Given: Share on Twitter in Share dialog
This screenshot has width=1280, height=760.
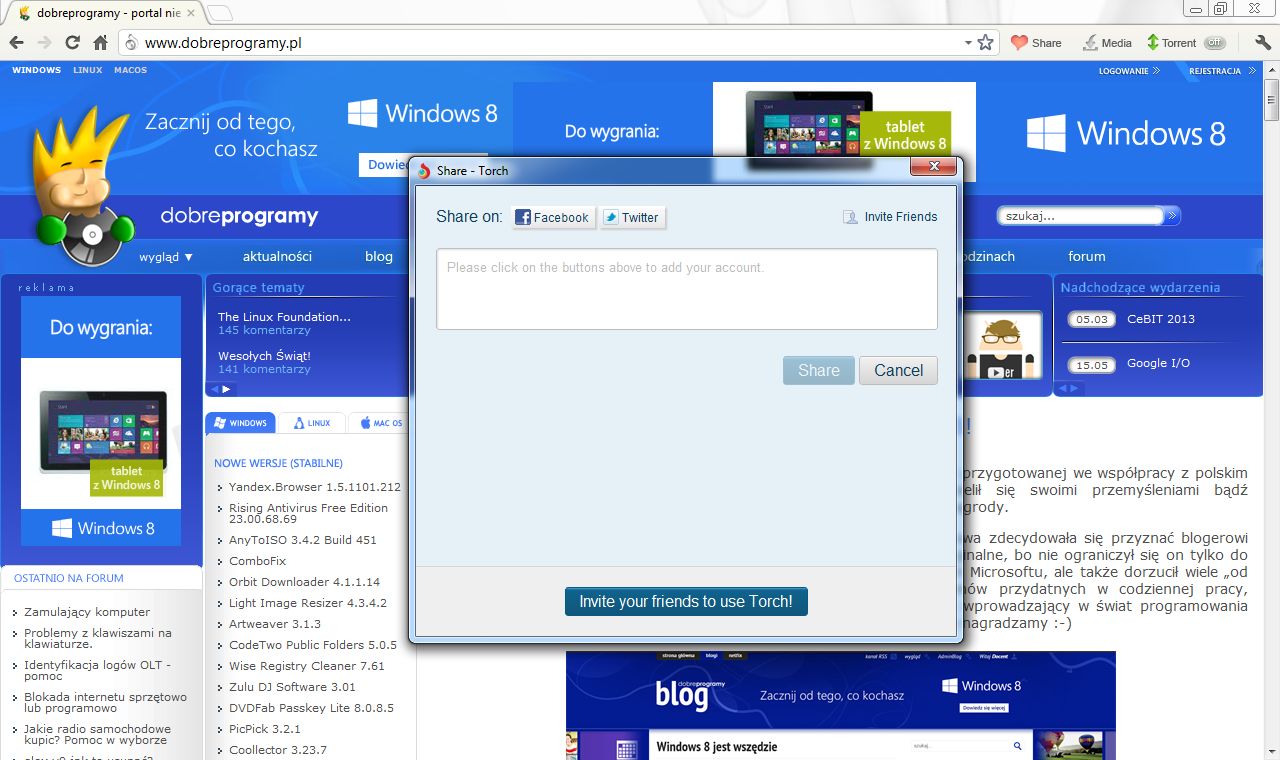Looking at the screenshot, I should (632, 217).
